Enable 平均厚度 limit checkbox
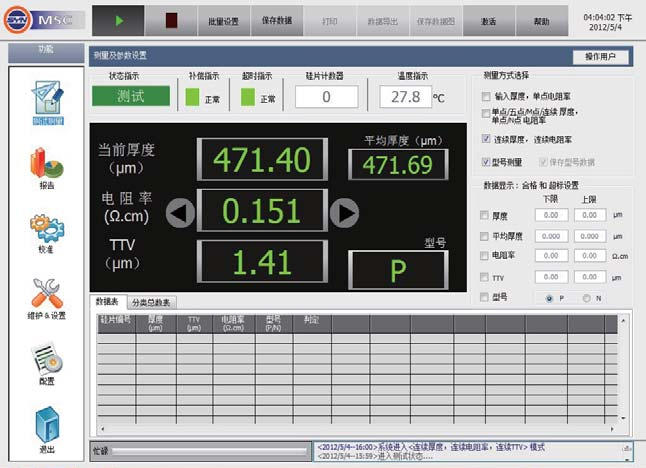This screenshot has height=468, width=646. coord(484,236)
